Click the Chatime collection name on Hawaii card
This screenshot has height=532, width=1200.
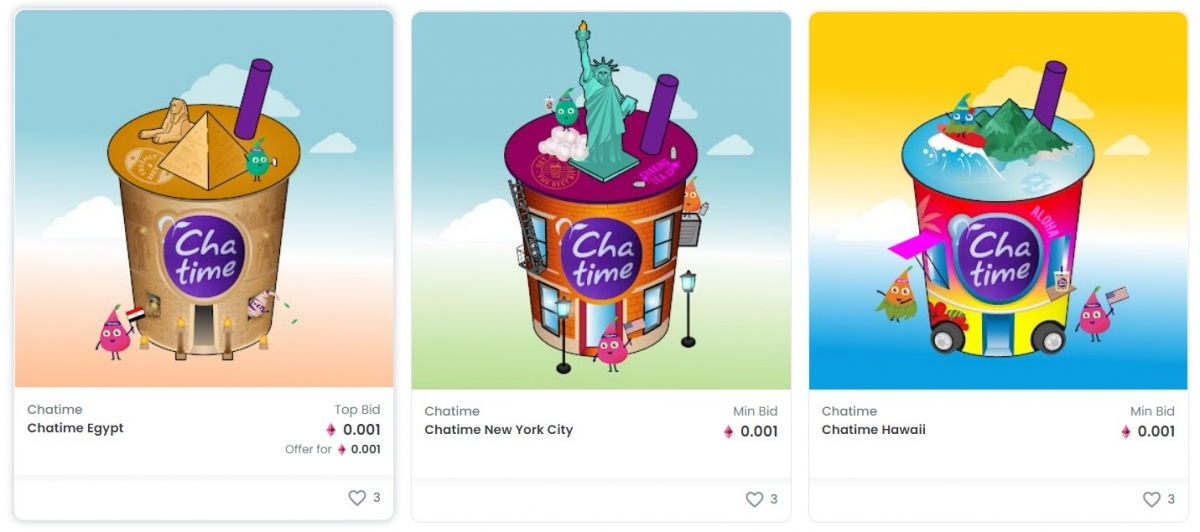point(849,411)
